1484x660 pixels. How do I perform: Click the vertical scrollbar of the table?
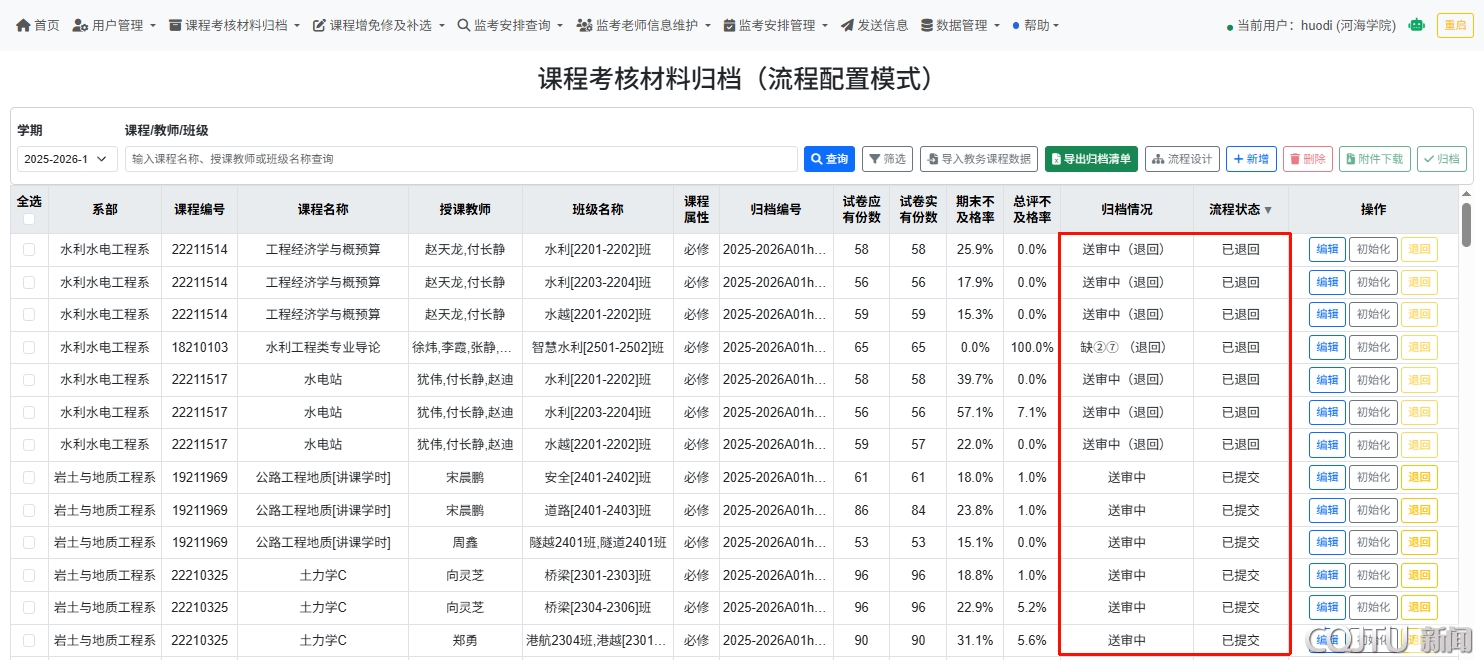1466,225
